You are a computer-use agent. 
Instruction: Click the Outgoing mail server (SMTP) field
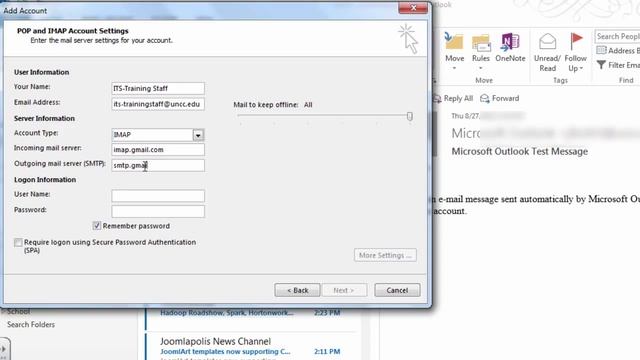(158, 165)
